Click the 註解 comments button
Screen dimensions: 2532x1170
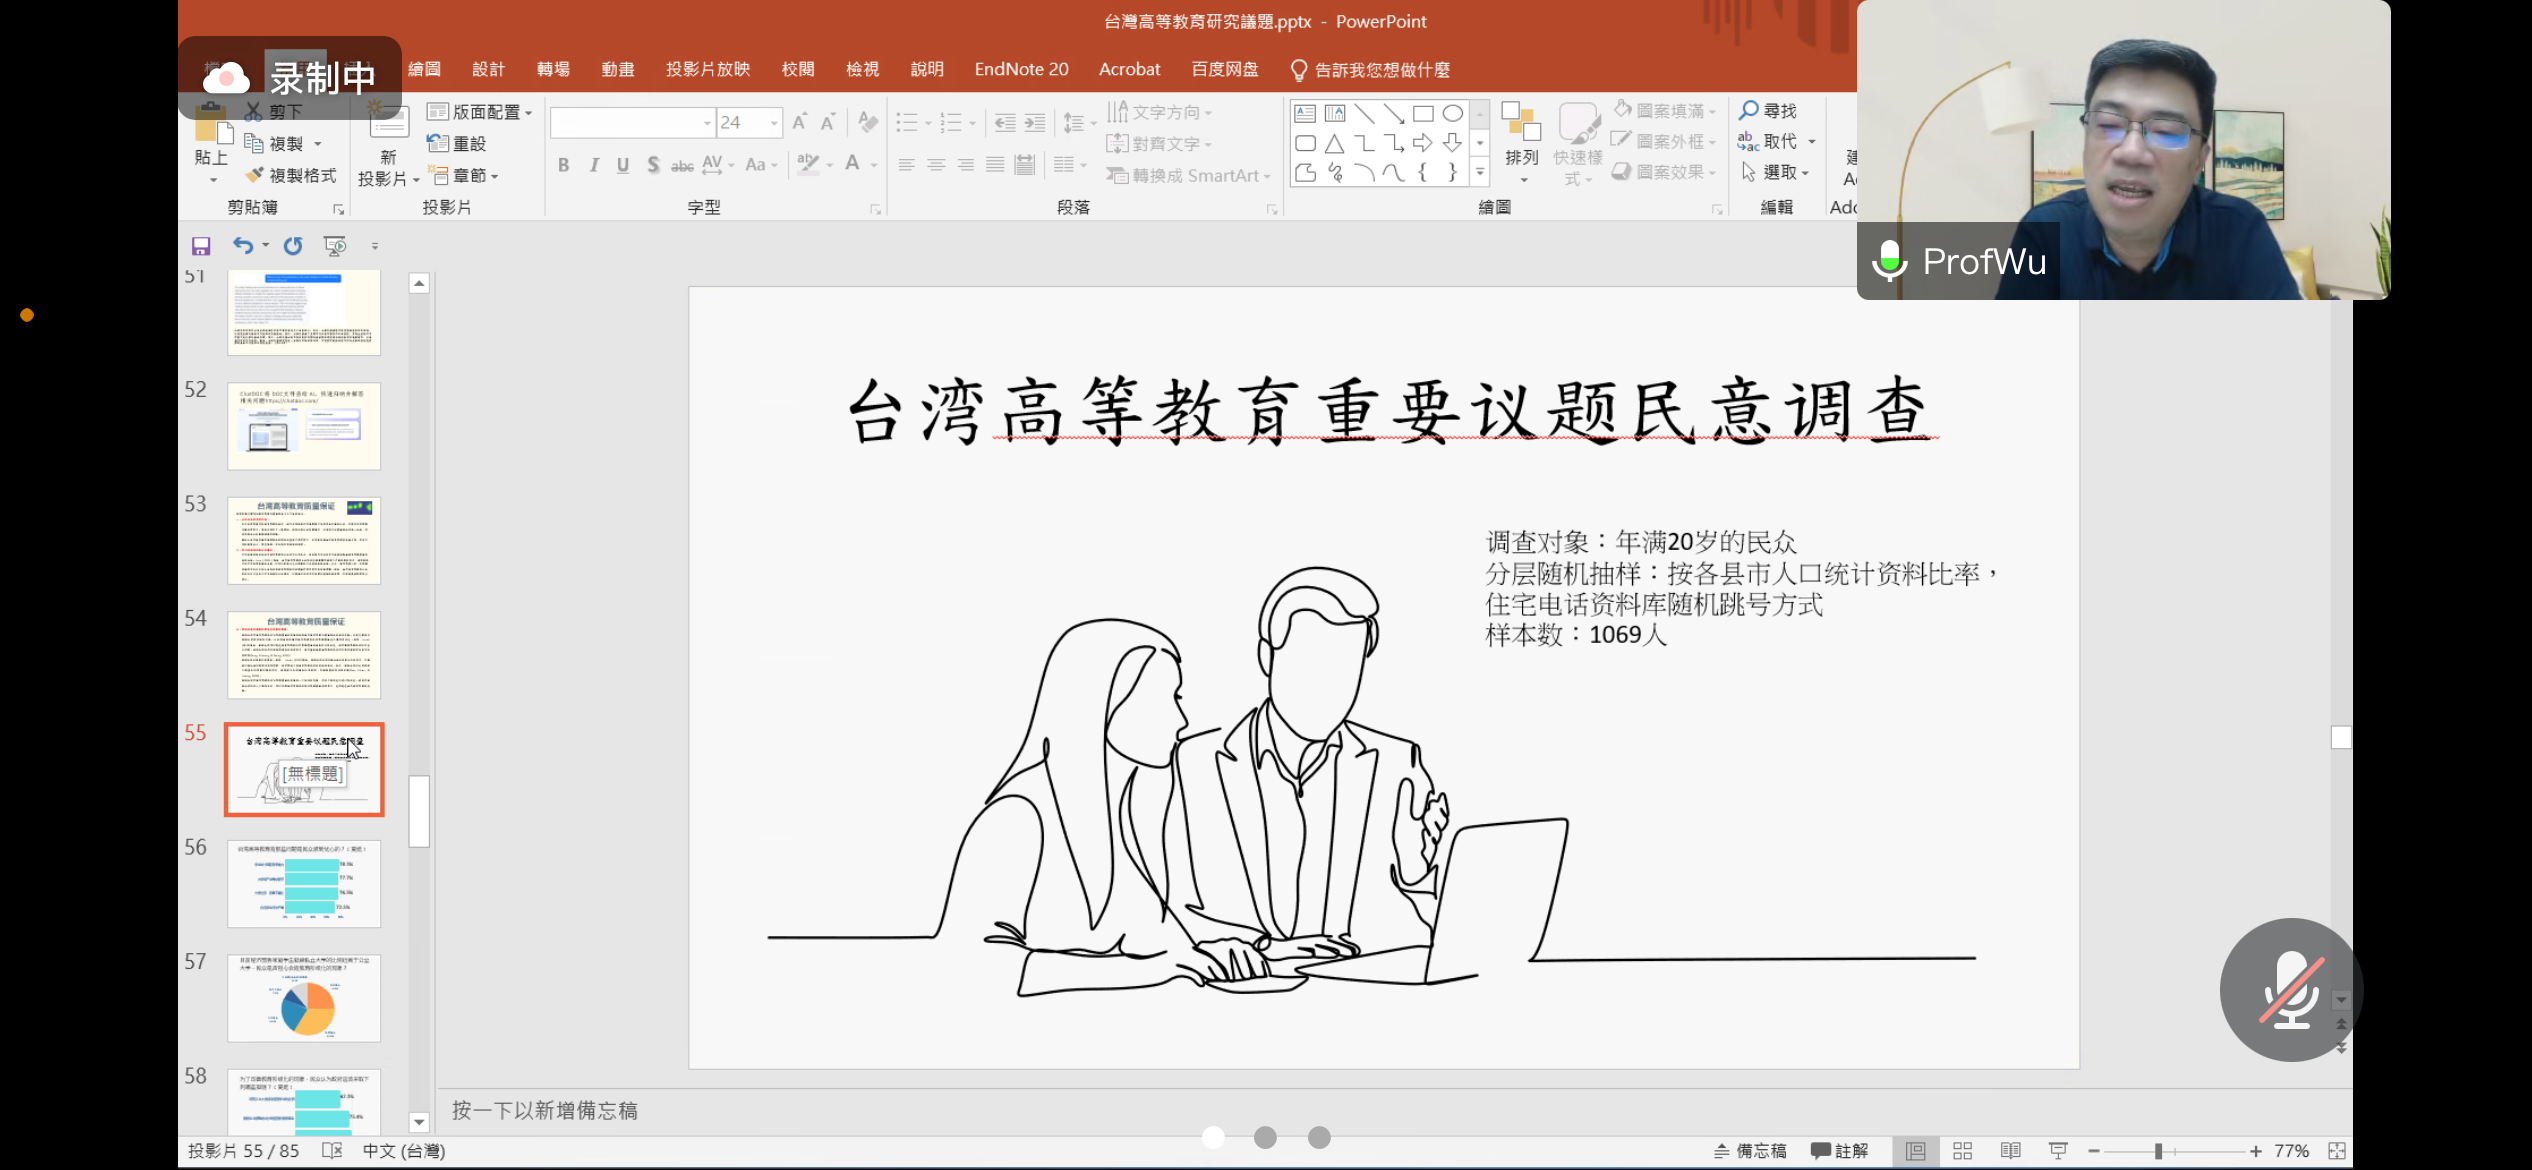(x=1839, y=1151)
